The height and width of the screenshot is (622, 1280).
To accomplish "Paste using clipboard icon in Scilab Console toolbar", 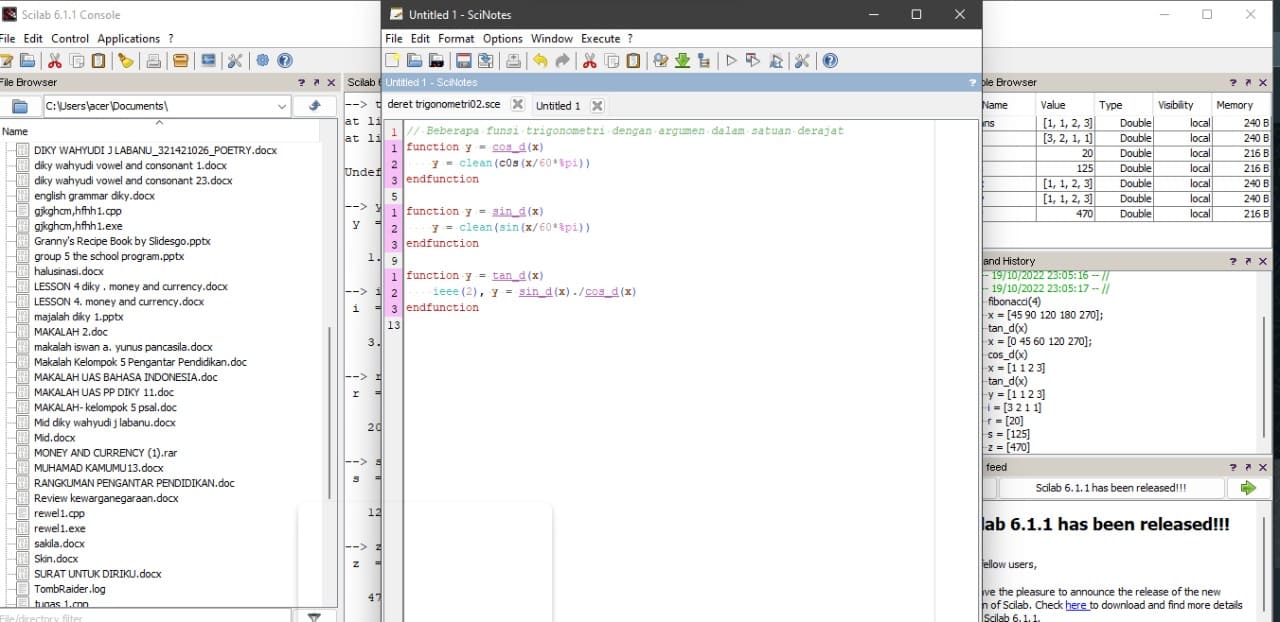I will coord(99,61).
